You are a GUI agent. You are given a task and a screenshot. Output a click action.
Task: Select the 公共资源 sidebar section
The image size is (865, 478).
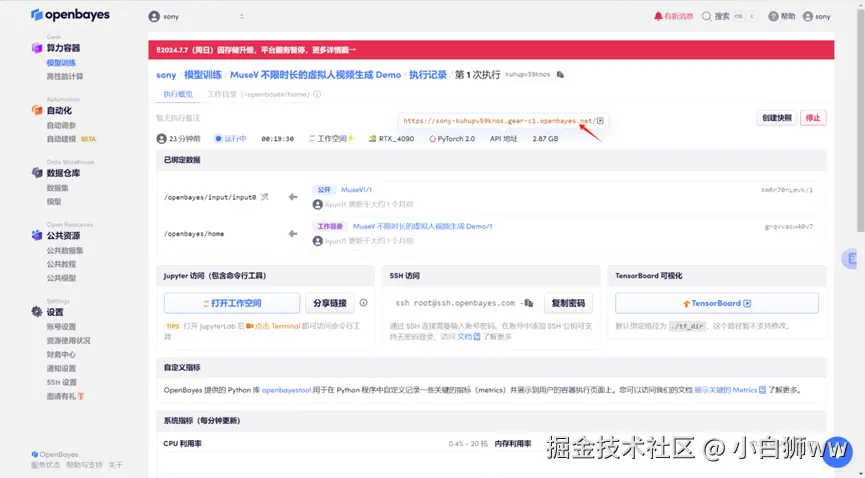click(x=56, y=236)
